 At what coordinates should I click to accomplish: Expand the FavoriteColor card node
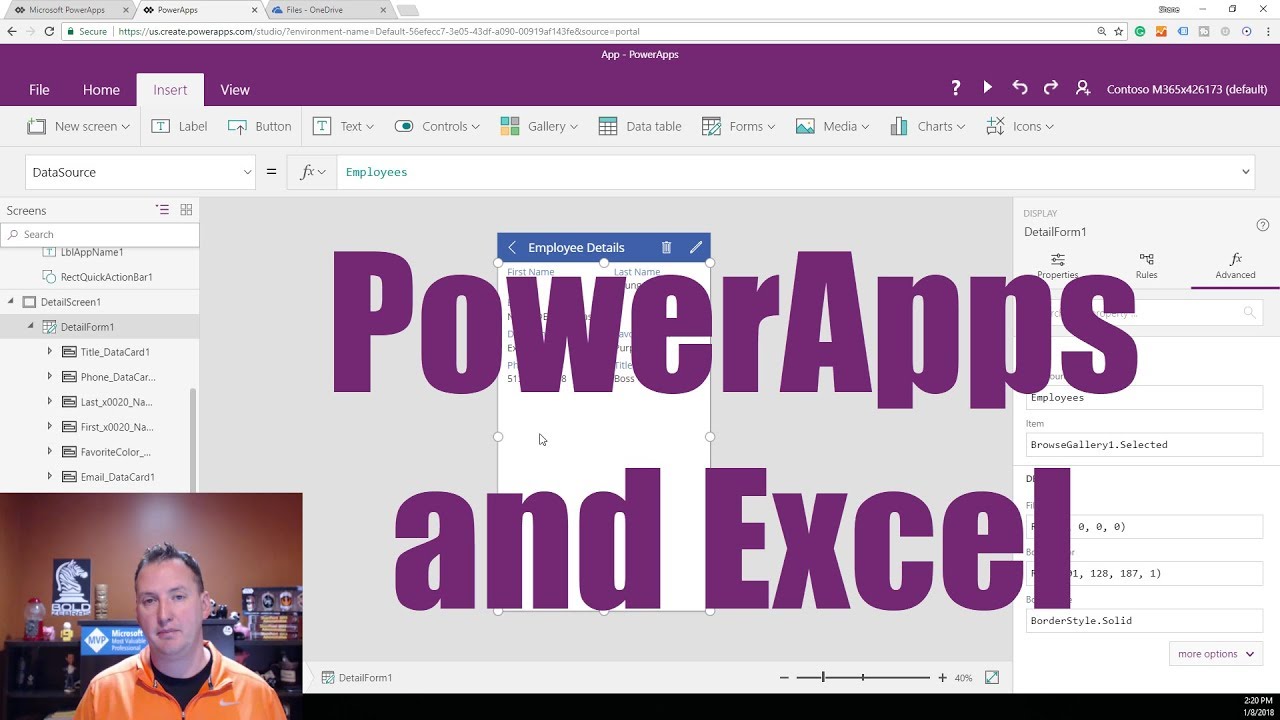point(50,451)
